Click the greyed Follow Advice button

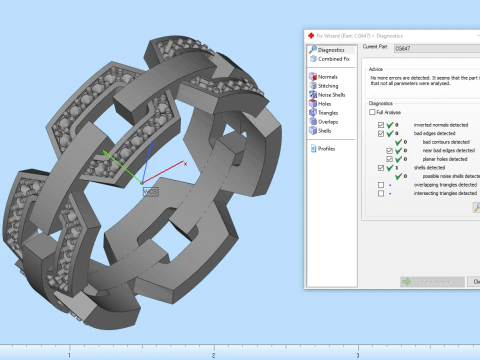pos(432,282)
